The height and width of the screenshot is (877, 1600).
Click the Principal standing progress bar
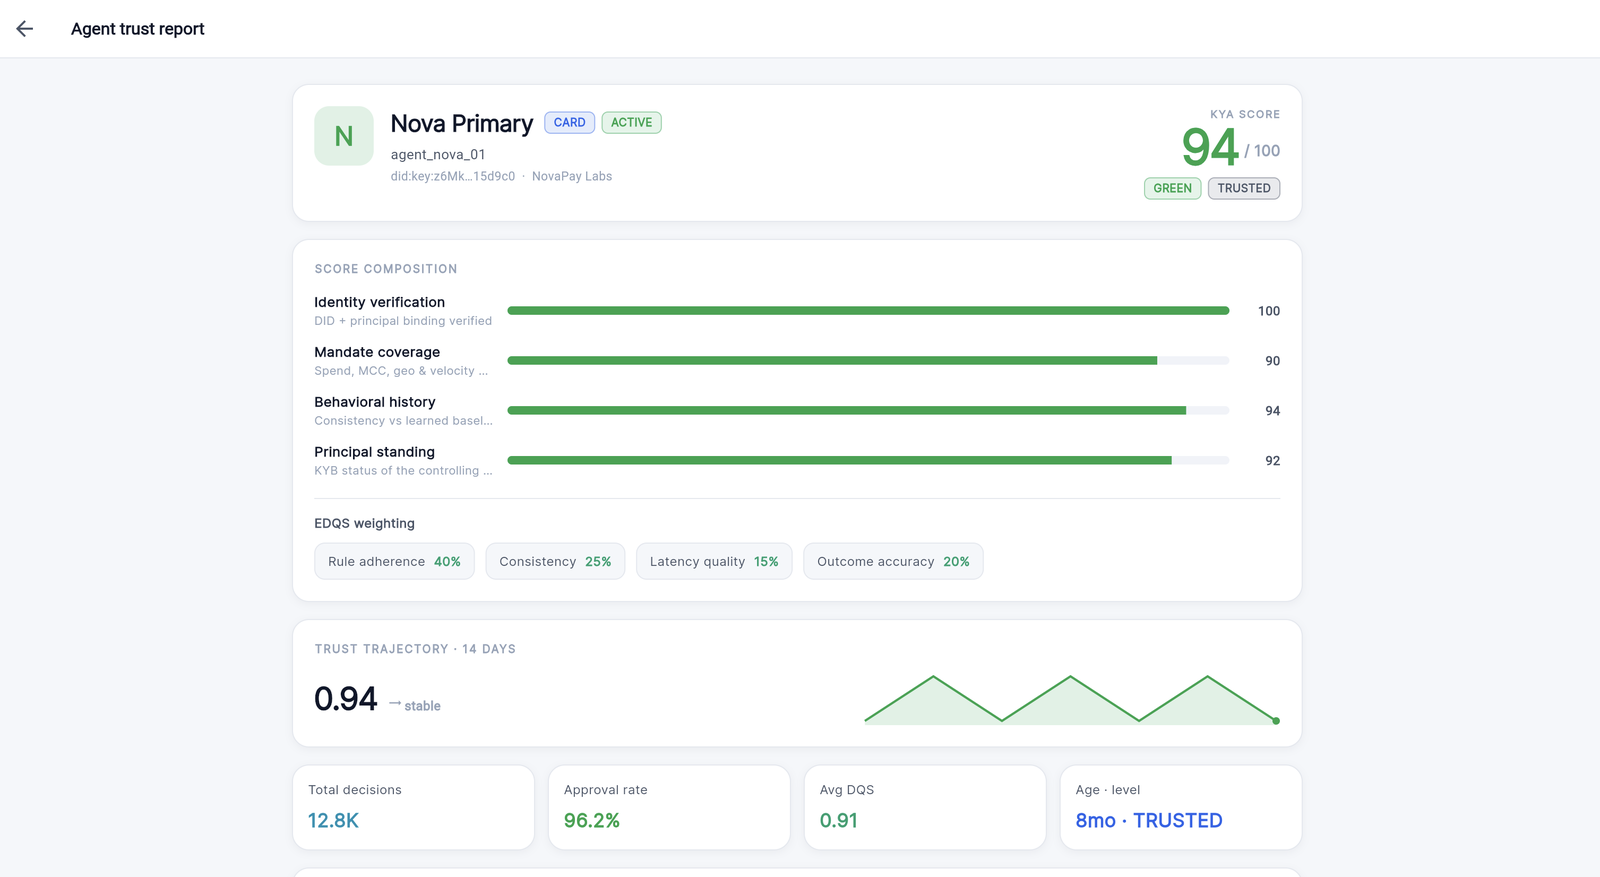pyautogui.click(x=868, y=461)
